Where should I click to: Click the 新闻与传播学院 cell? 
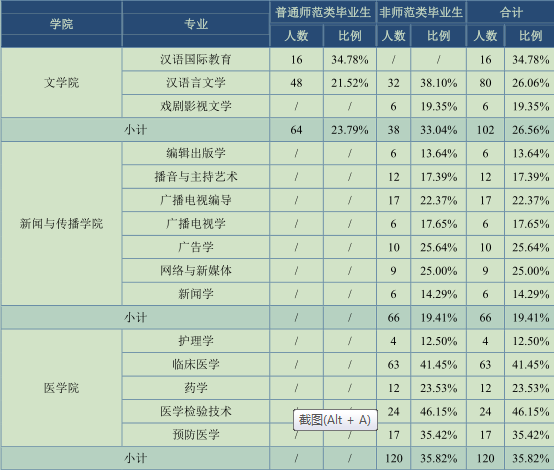(x=61, y=223)
